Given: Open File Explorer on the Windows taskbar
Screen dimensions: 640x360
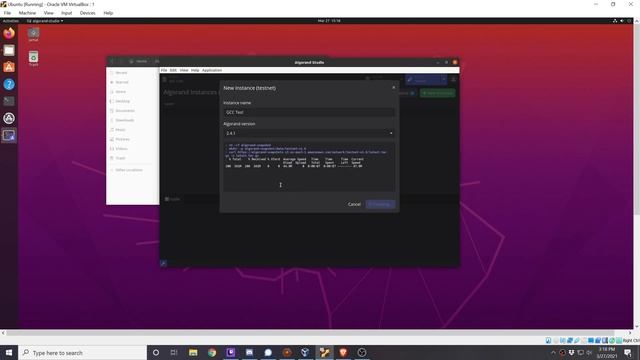Looking at the screenshot, I should tap(193, 353).
